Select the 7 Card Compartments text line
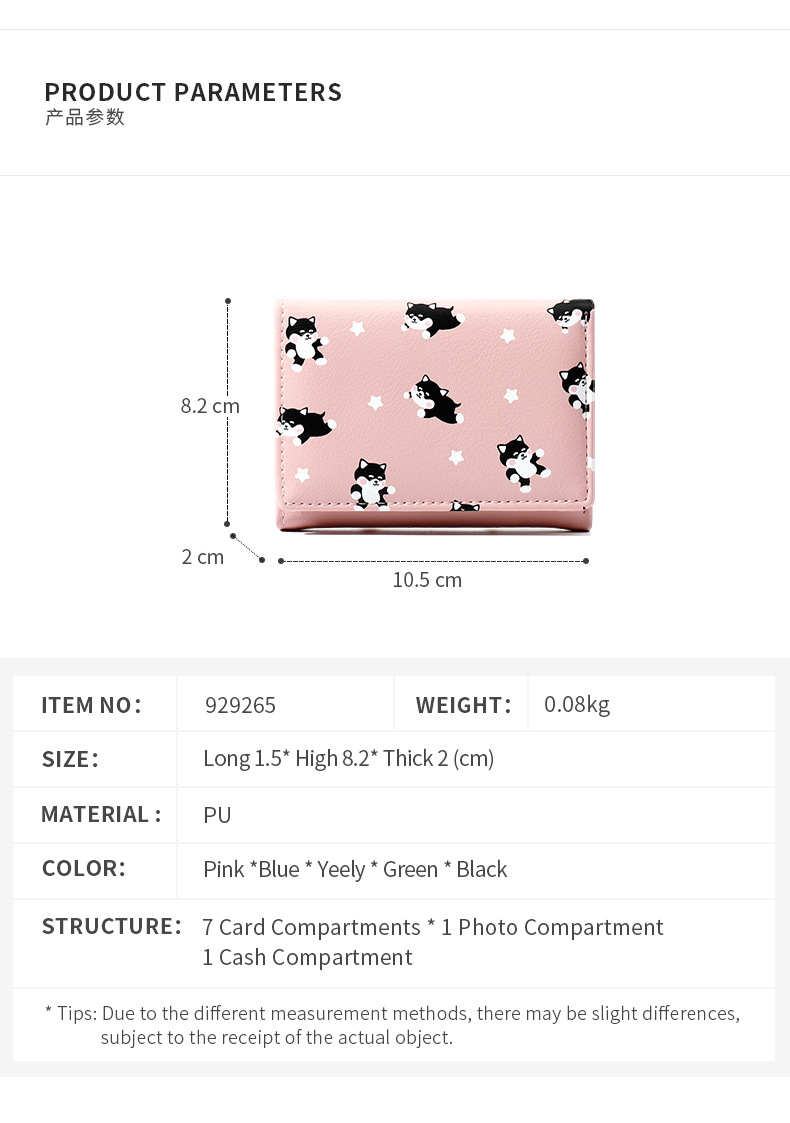The height and width of the screenshot is (1123, 790). pyautogui.click(x=432, y=927)
